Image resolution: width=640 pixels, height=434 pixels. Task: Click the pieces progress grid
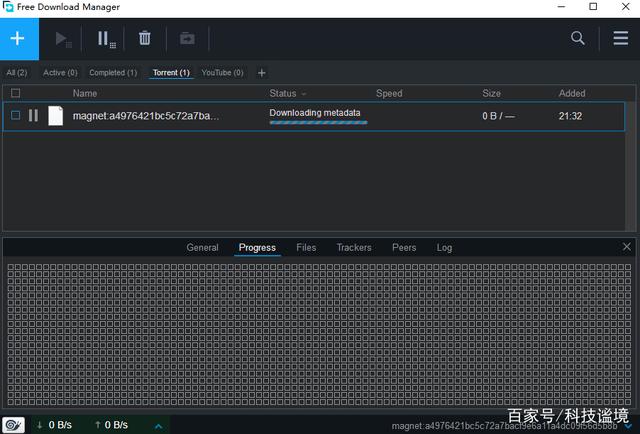pyautogui.click(x=319, y=334)
